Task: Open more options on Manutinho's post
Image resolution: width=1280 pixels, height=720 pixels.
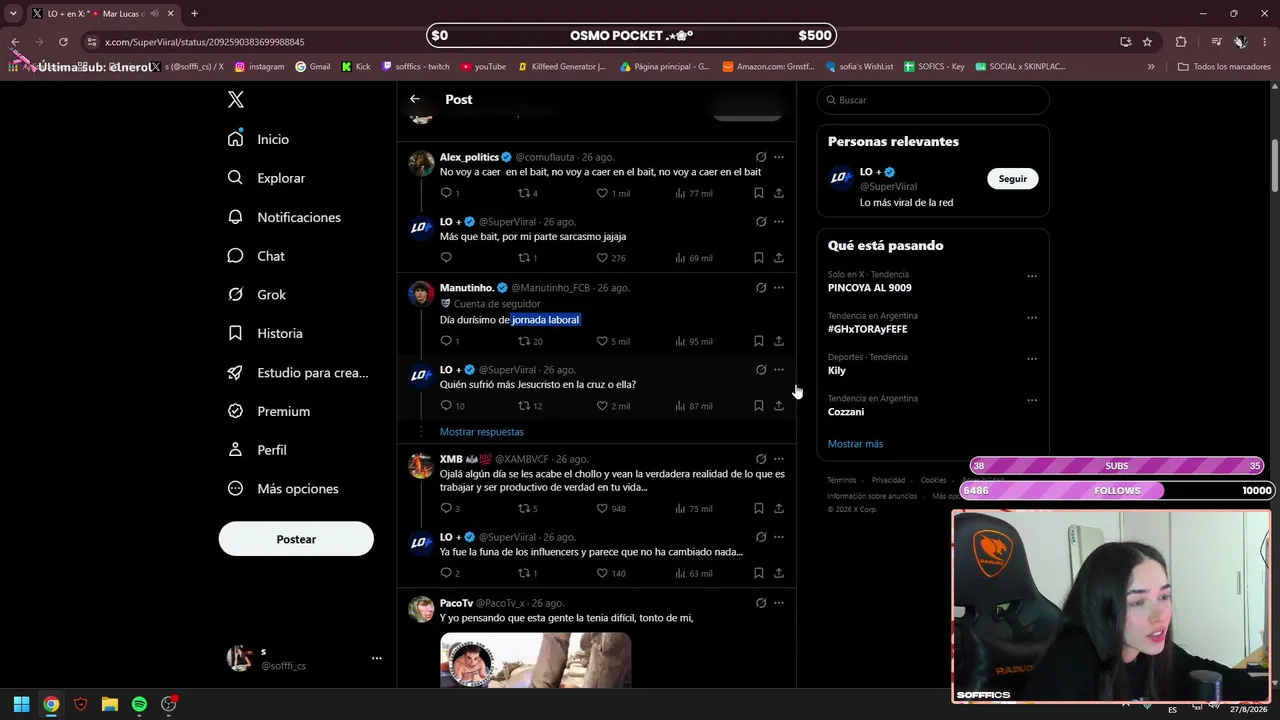Action: pos(779,288)
